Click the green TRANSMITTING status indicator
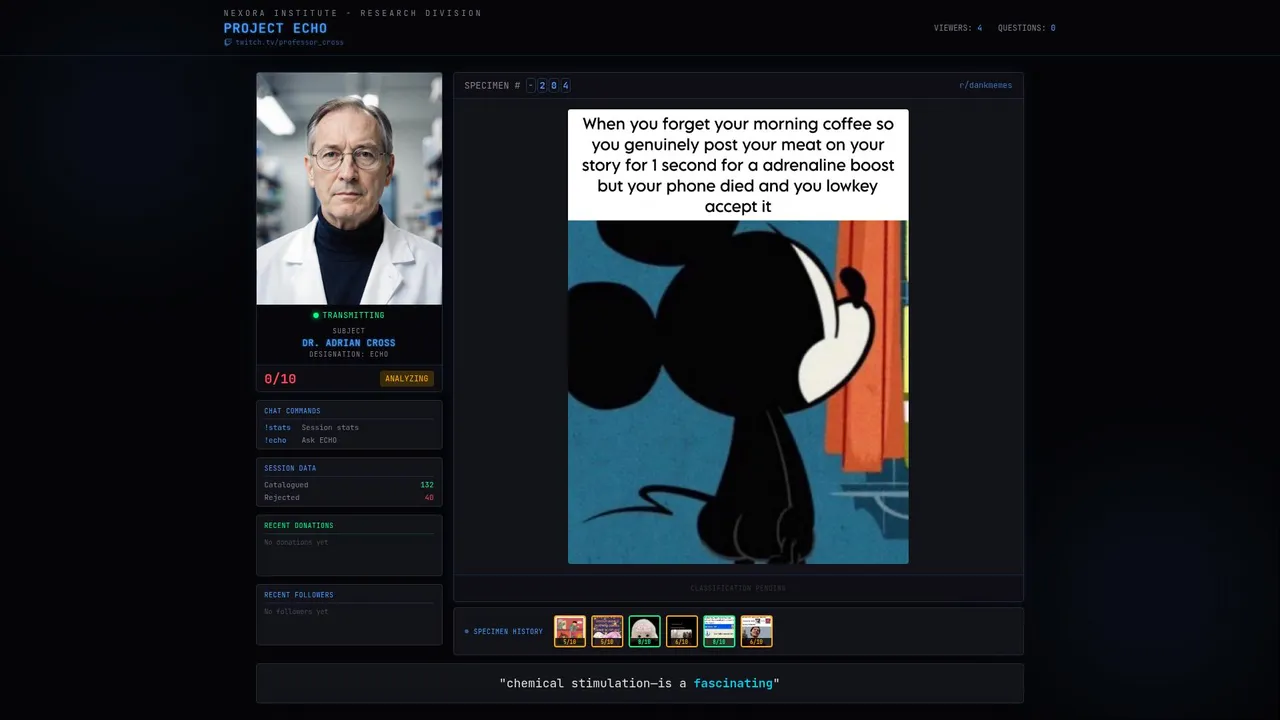The width and height of the screenshot is (1280, 720). click(349, 315)
